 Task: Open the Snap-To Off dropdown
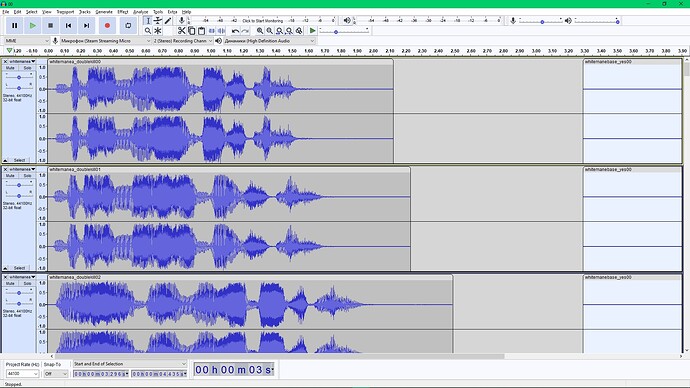[55, 373]
